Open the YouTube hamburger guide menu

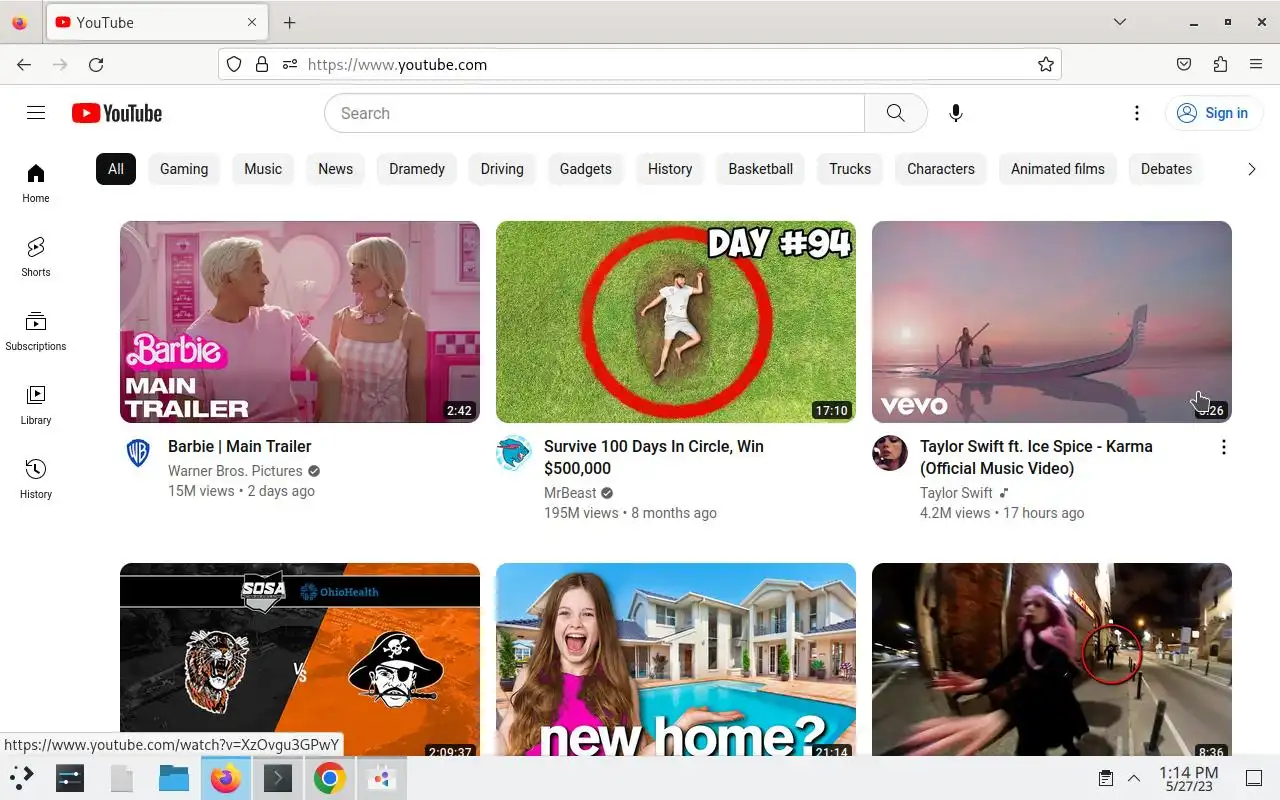click(36, 113)
